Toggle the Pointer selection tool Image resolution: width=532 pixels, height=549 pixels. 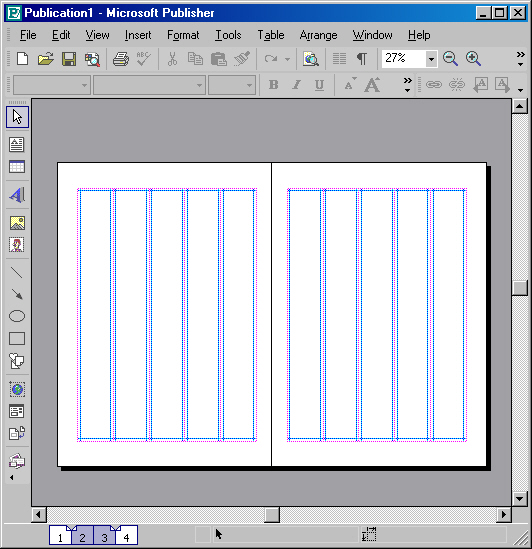coord(17,117)
